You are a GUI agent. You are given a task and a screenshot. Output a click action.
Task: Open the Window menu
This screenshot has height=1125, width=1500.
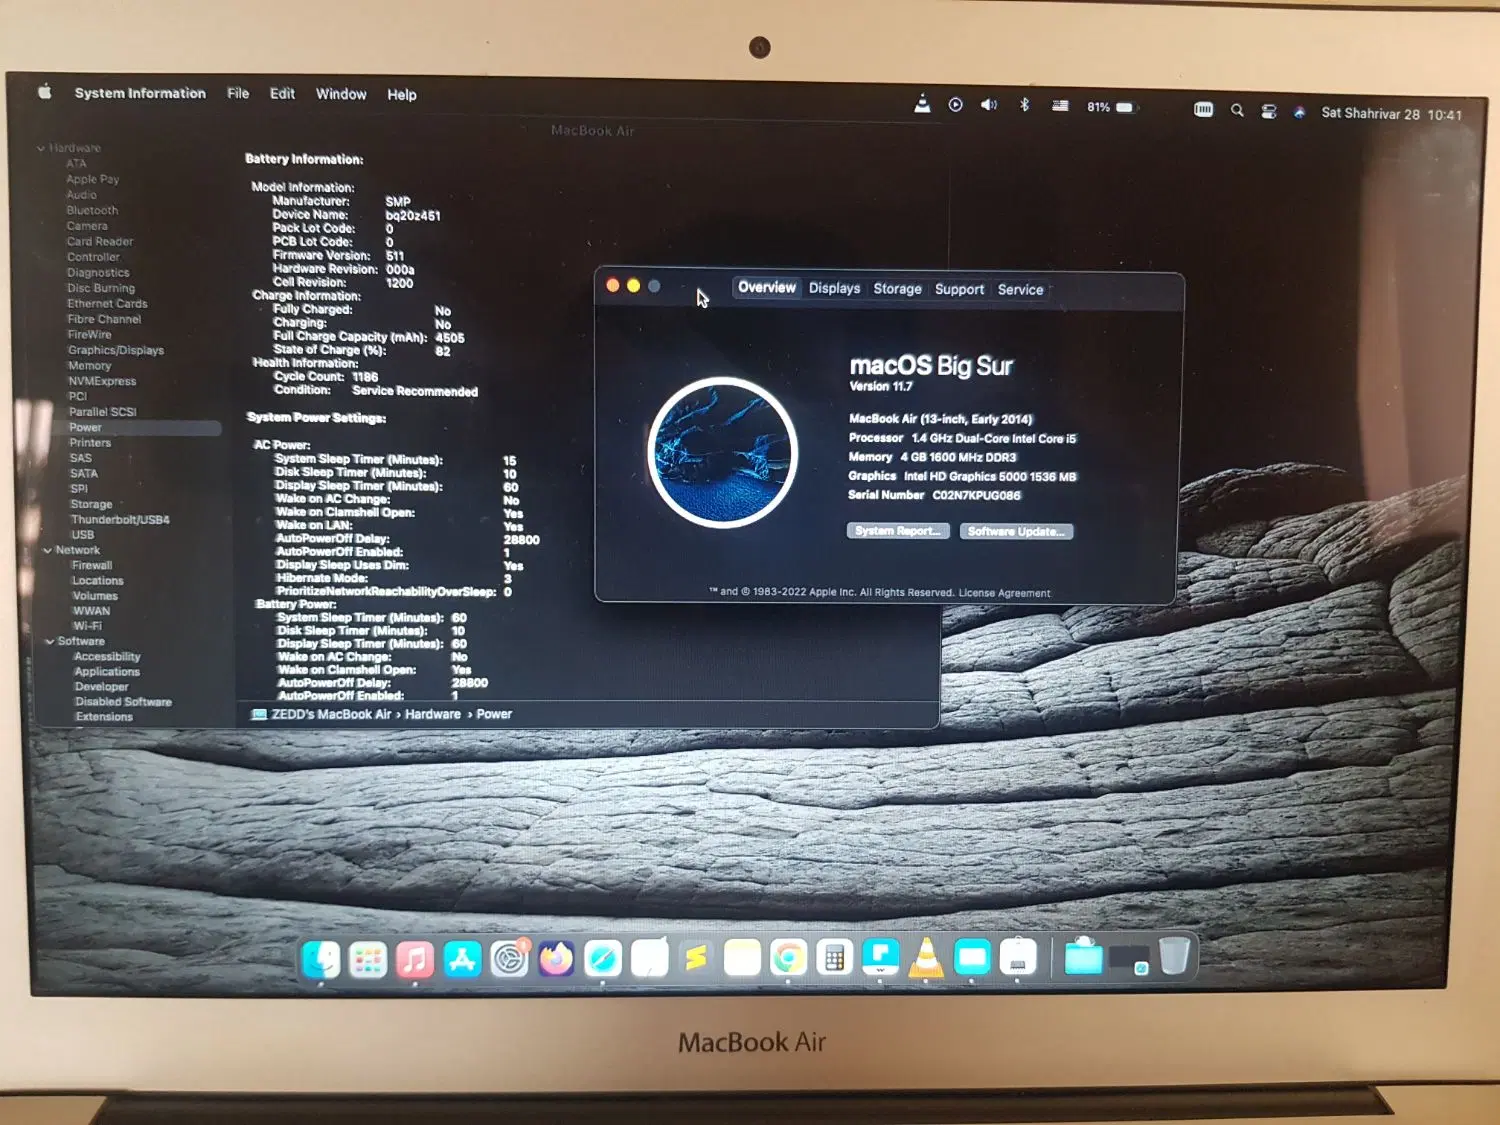tap(341, 94)
